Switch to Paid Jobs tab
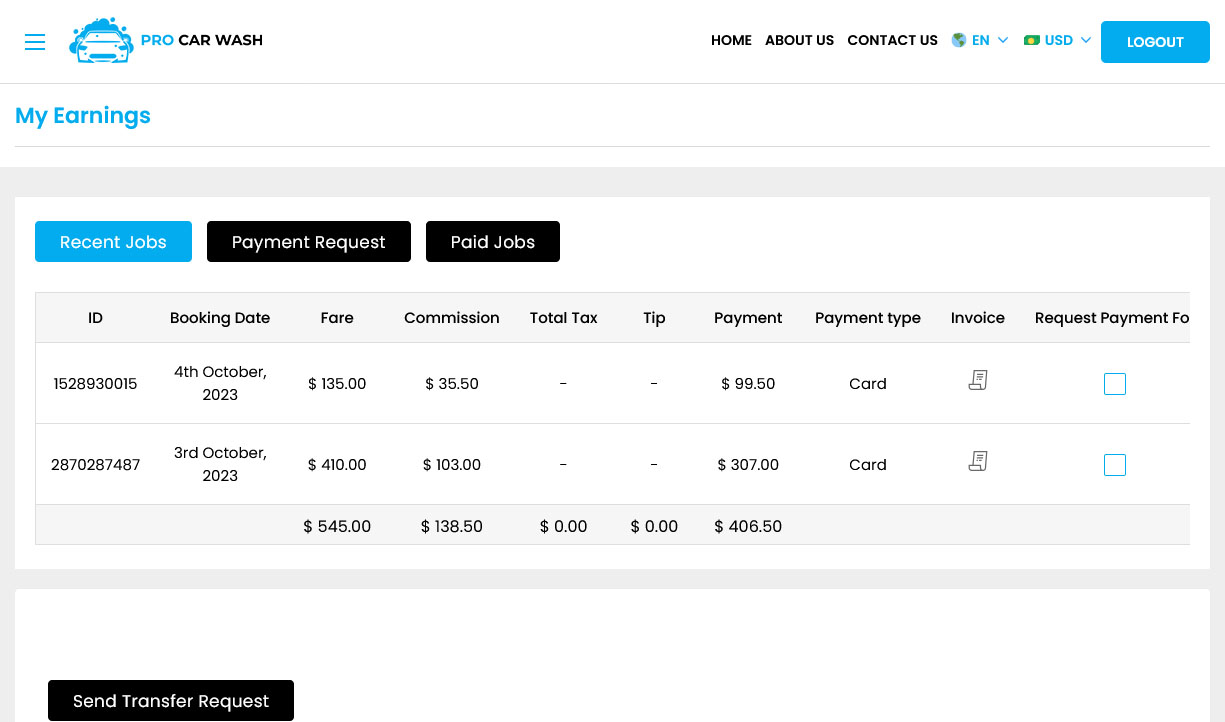Screen dimensions: 1225x722 point(493,242)
